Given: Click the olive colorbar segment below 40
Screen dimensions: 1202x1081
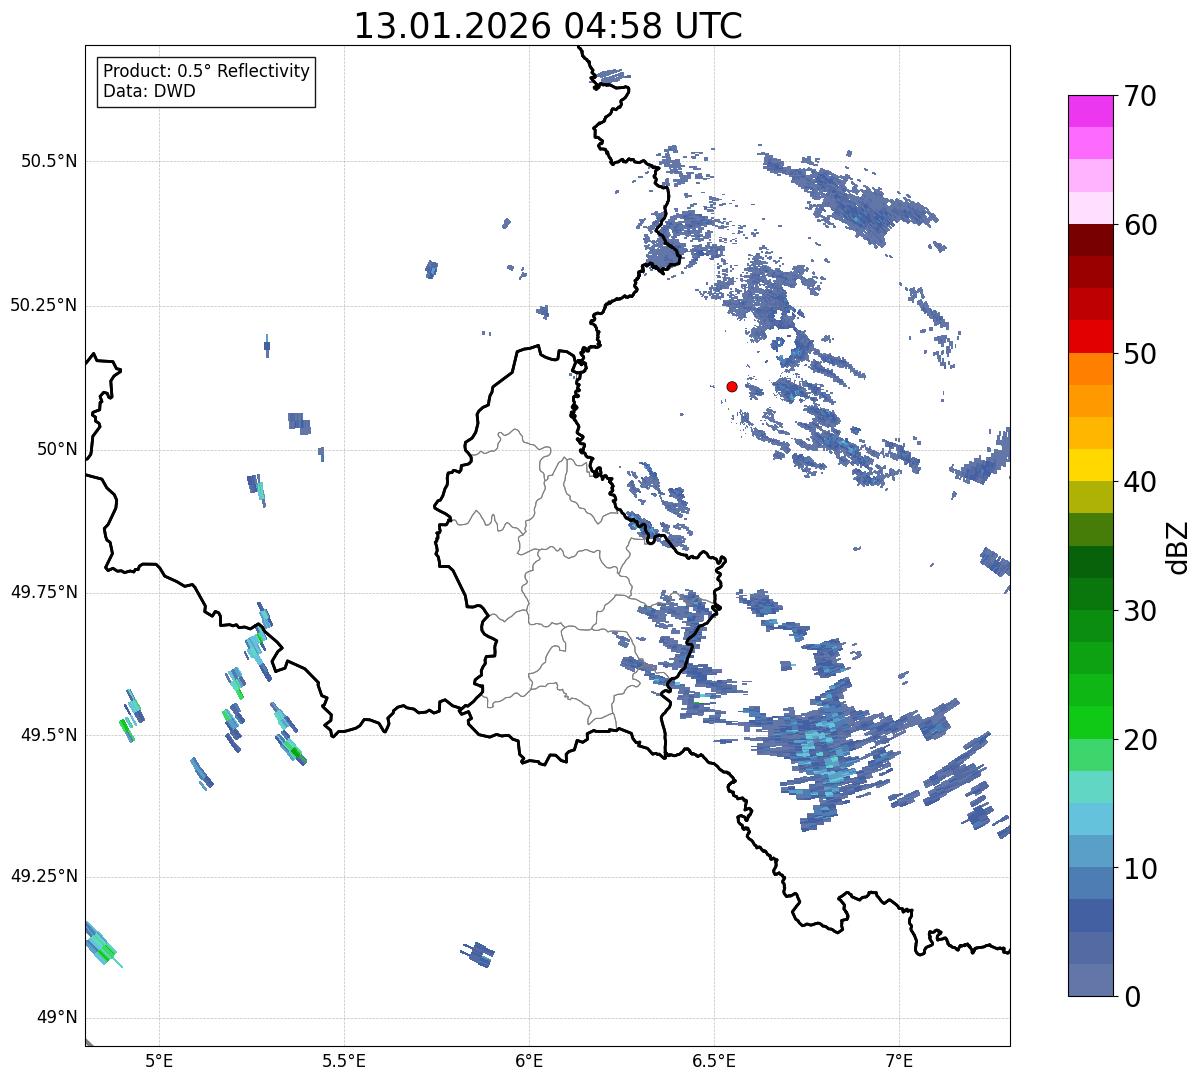Looking at the screenshot, I should point(1091,498).
